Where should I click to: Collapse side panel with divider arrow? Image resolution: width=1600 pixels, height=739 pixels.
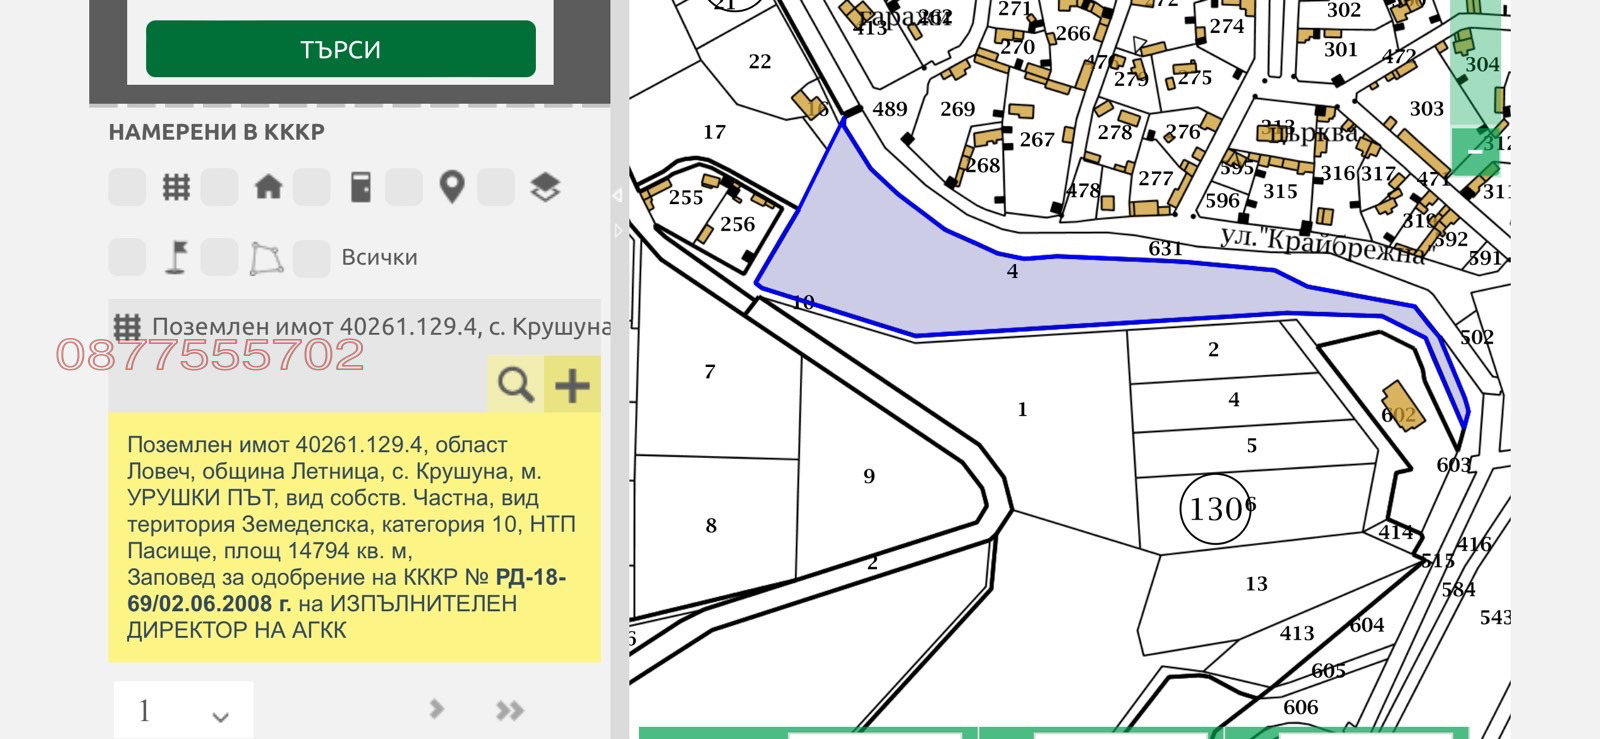coord(617,196)
